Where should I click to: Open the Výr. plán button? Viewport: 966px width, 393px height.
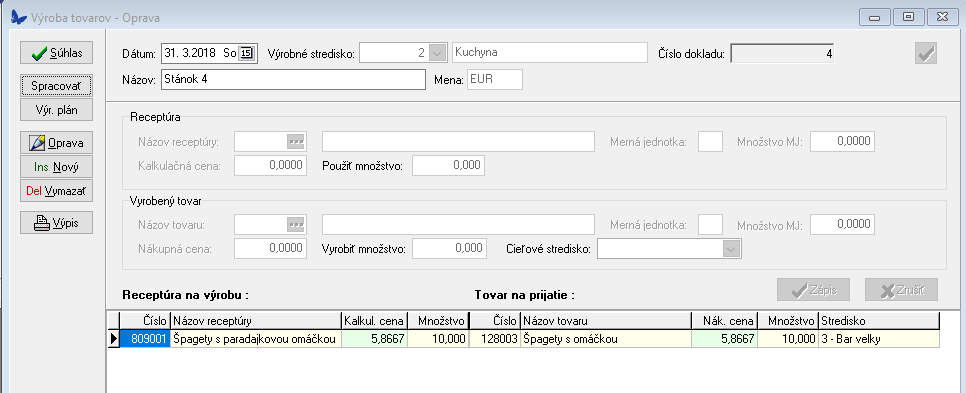[57, 109]
